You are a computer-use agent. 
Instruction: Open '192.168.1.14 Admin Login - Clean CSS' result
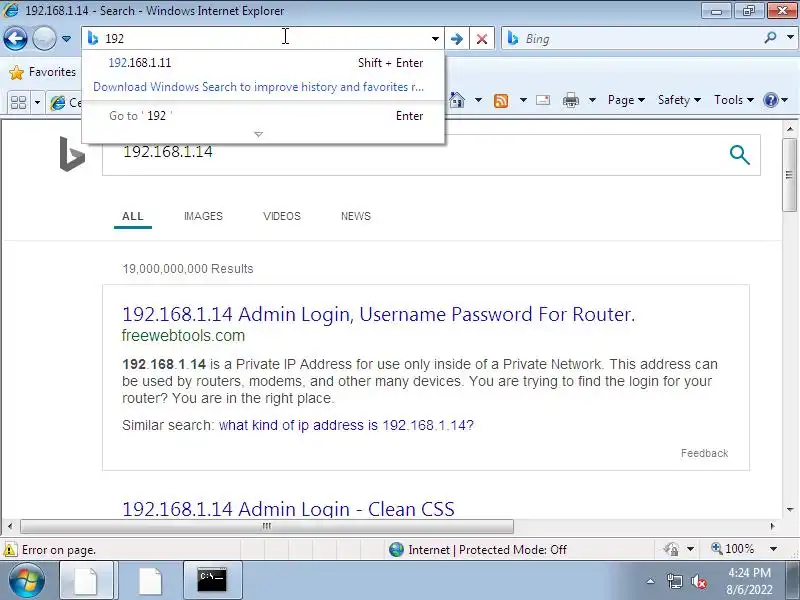pyautogui.click(x=288, y=509)
